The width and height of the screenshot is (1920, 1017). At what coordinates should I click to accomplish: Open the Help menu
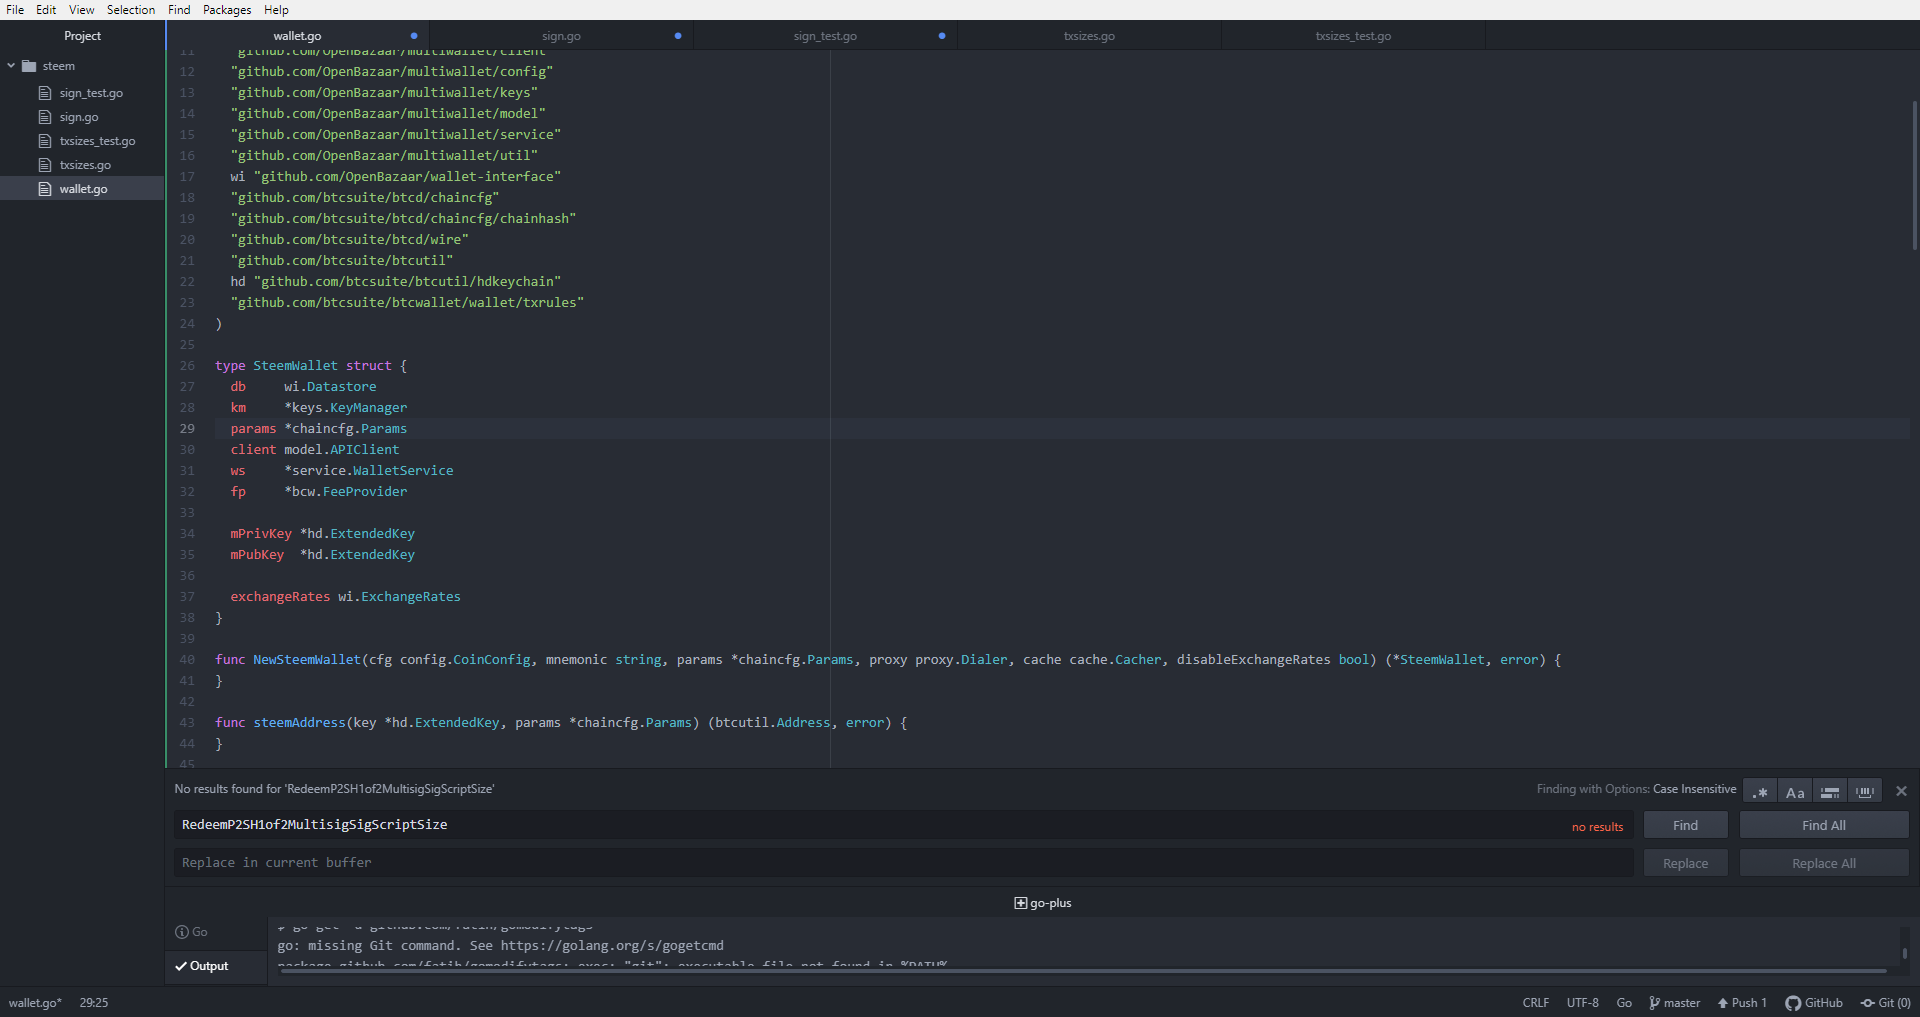coord(276,10)
